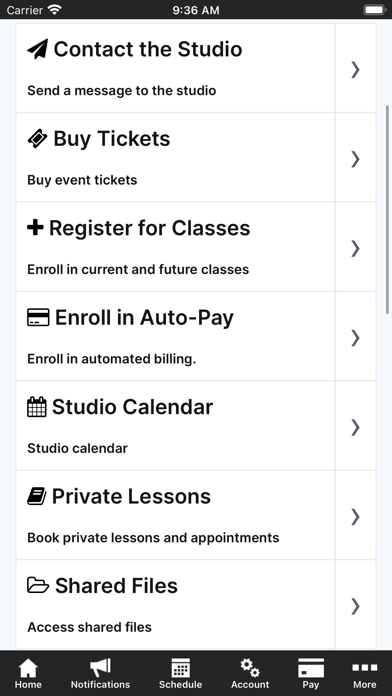The image size is (392, 696).
Task: Open the Home tab in bottom bar
Action: (28, 673)
